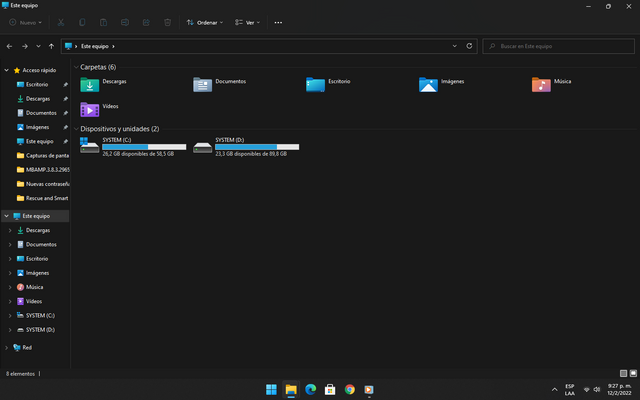
Task: Click the Rename icon in toolbar
Action: 125,22
